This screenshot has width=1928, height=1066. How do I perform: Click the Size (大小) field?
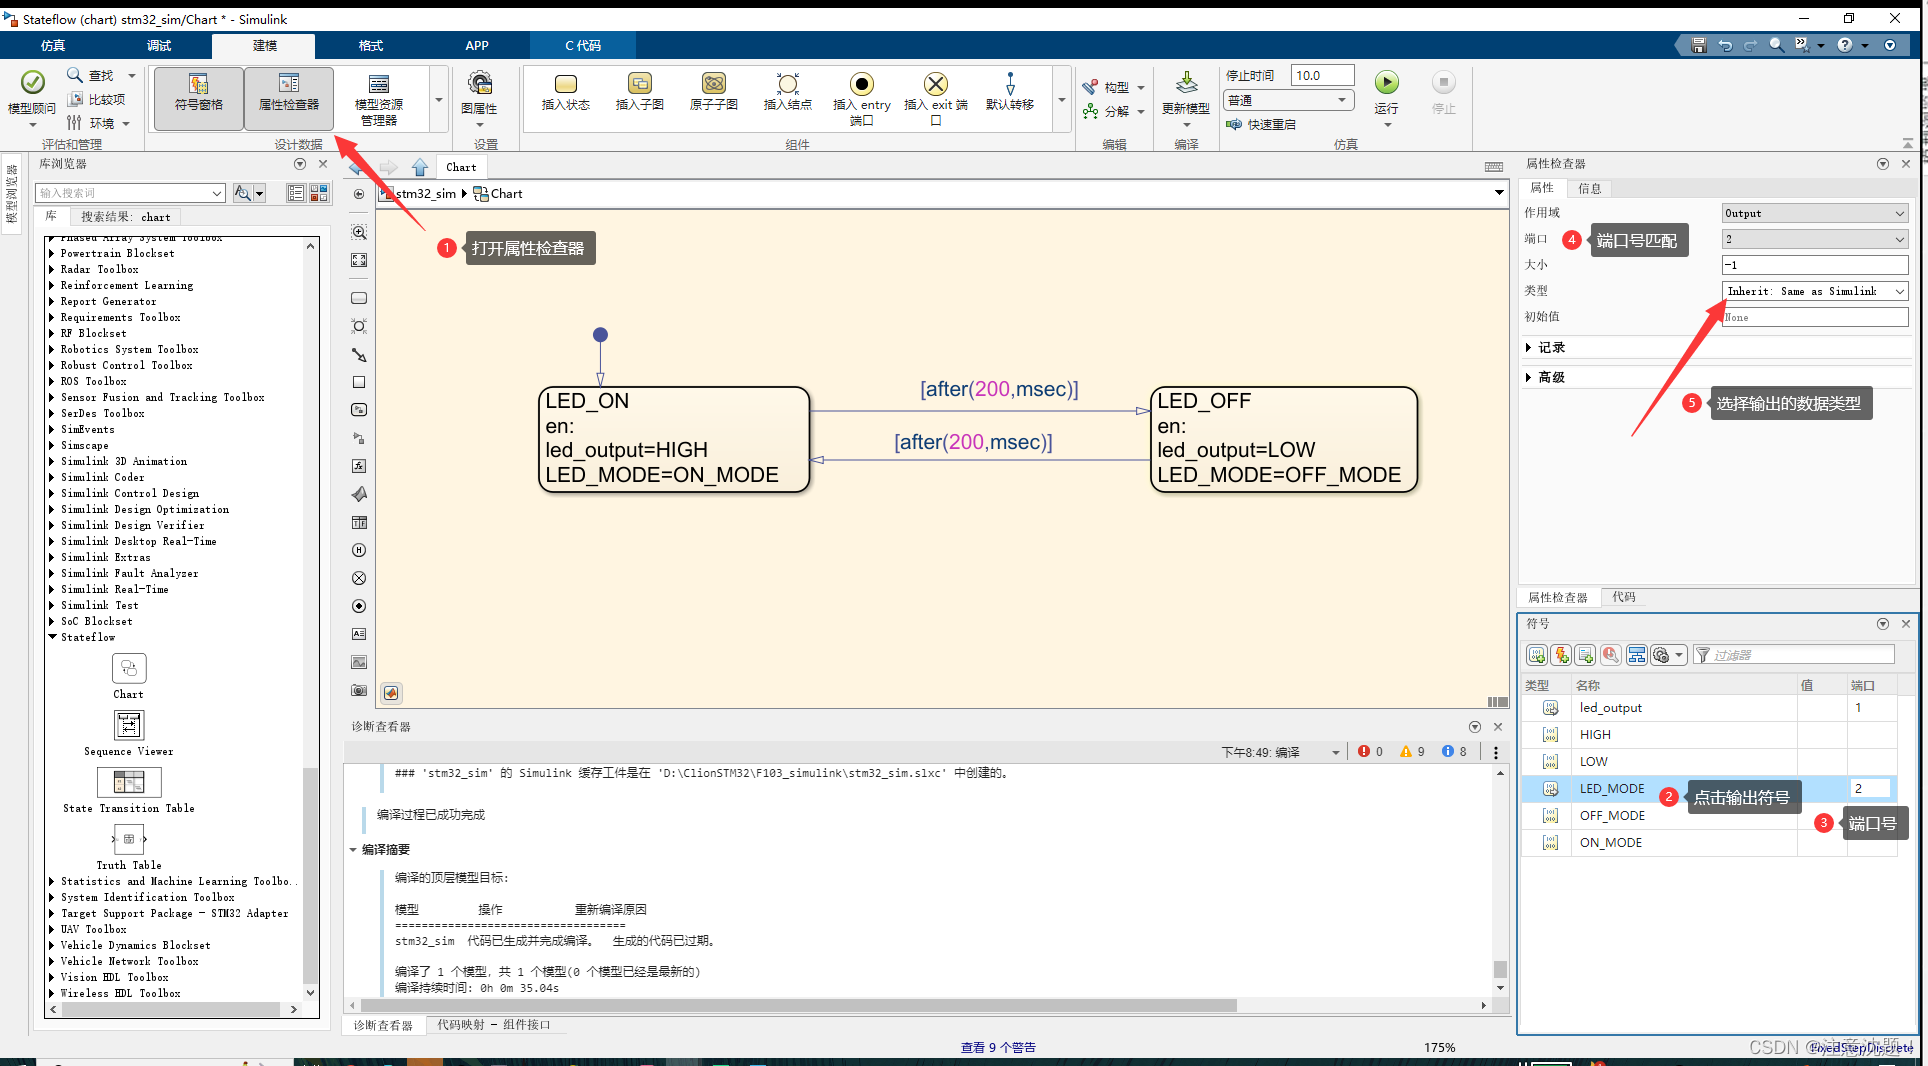[1814, 265]
